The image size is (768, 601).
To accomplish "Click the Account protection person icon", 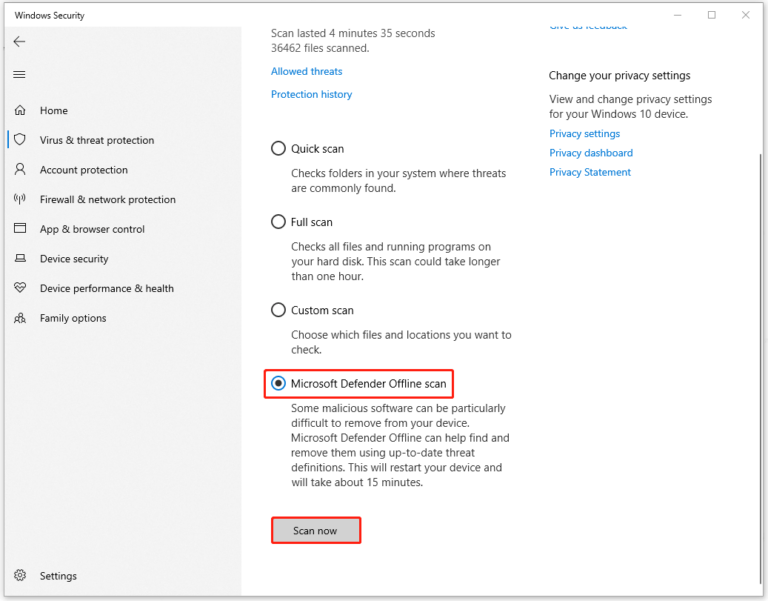I will [x=20, y=169].
